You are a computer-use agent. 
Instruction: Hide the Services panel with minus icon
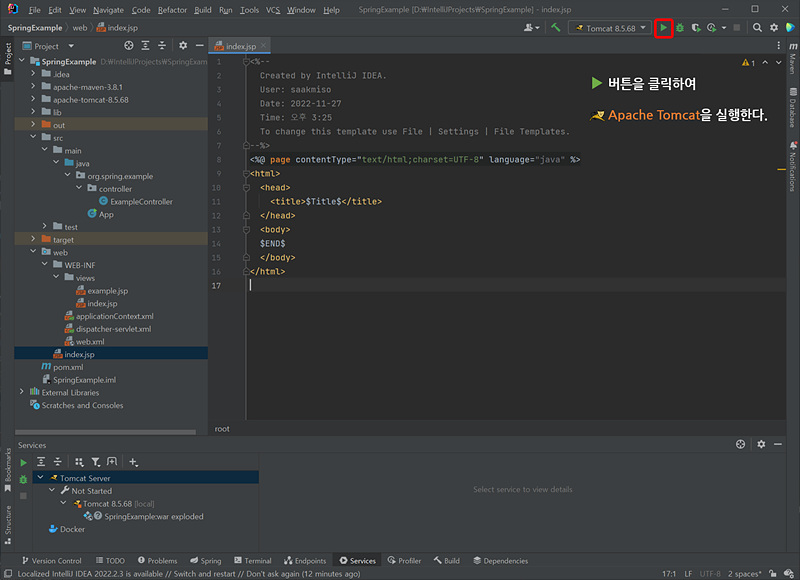click(x=778, y=444)
